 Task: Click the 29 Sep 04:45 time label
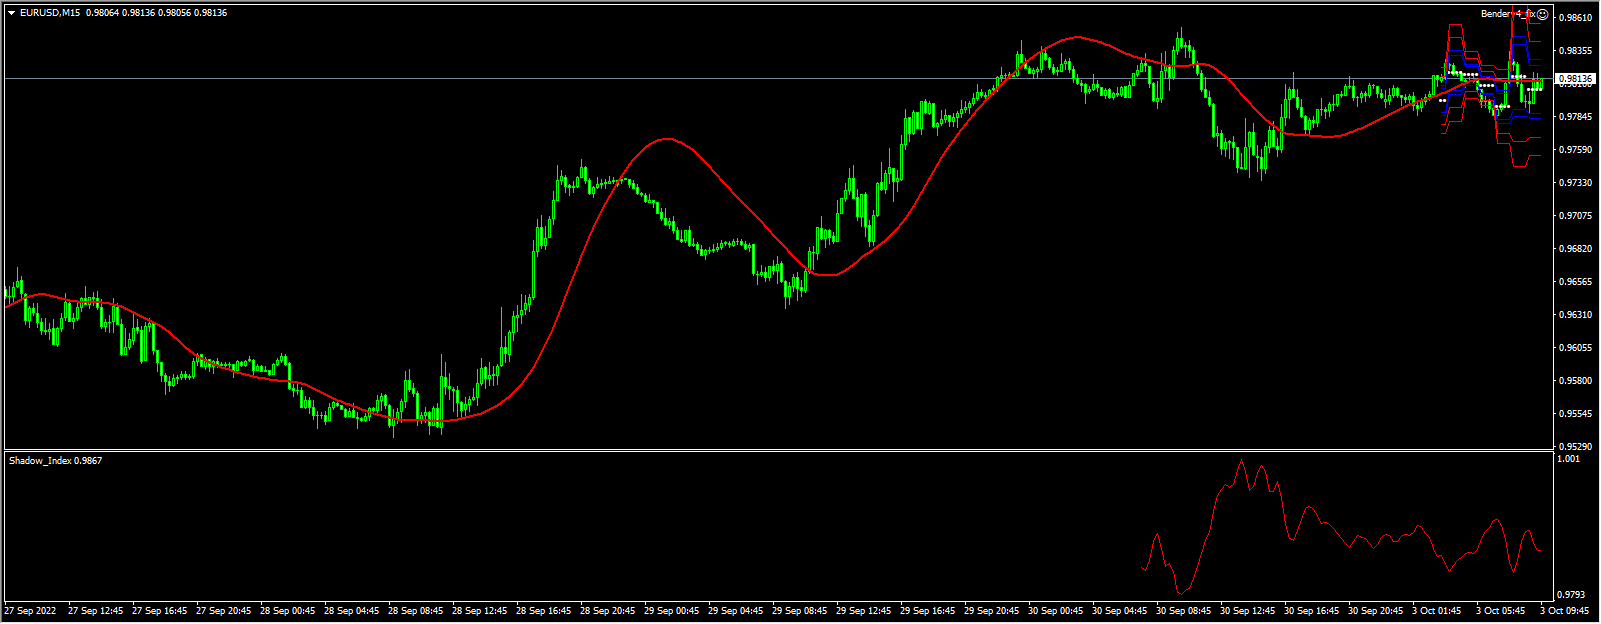(x=736, y=610)
